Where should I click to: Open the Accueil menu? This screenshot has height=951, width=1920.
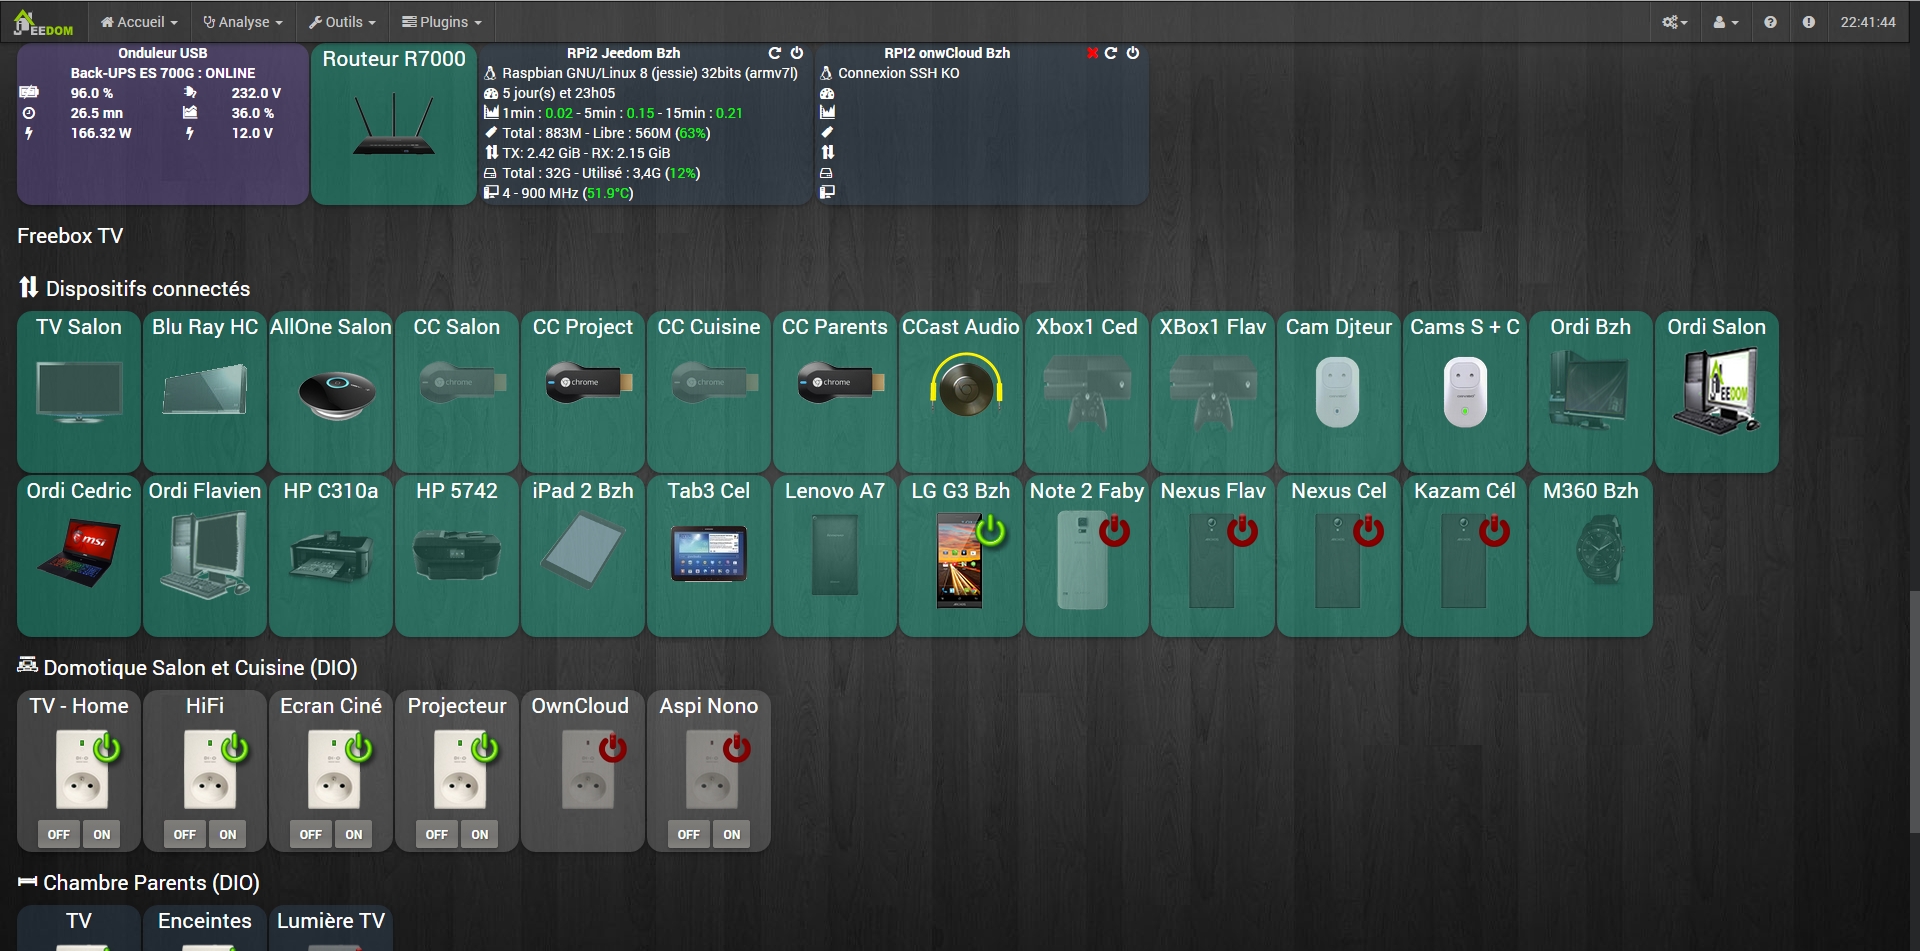pyautogui.click(x=139, y=22)
